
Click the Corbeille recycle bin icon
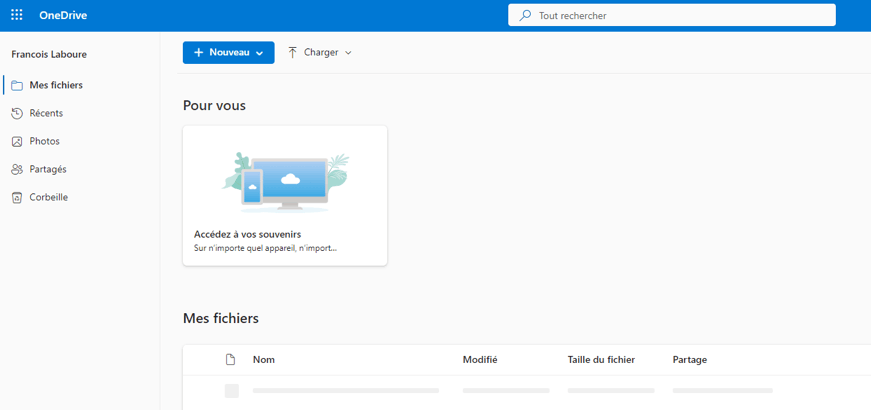(17, 197)
